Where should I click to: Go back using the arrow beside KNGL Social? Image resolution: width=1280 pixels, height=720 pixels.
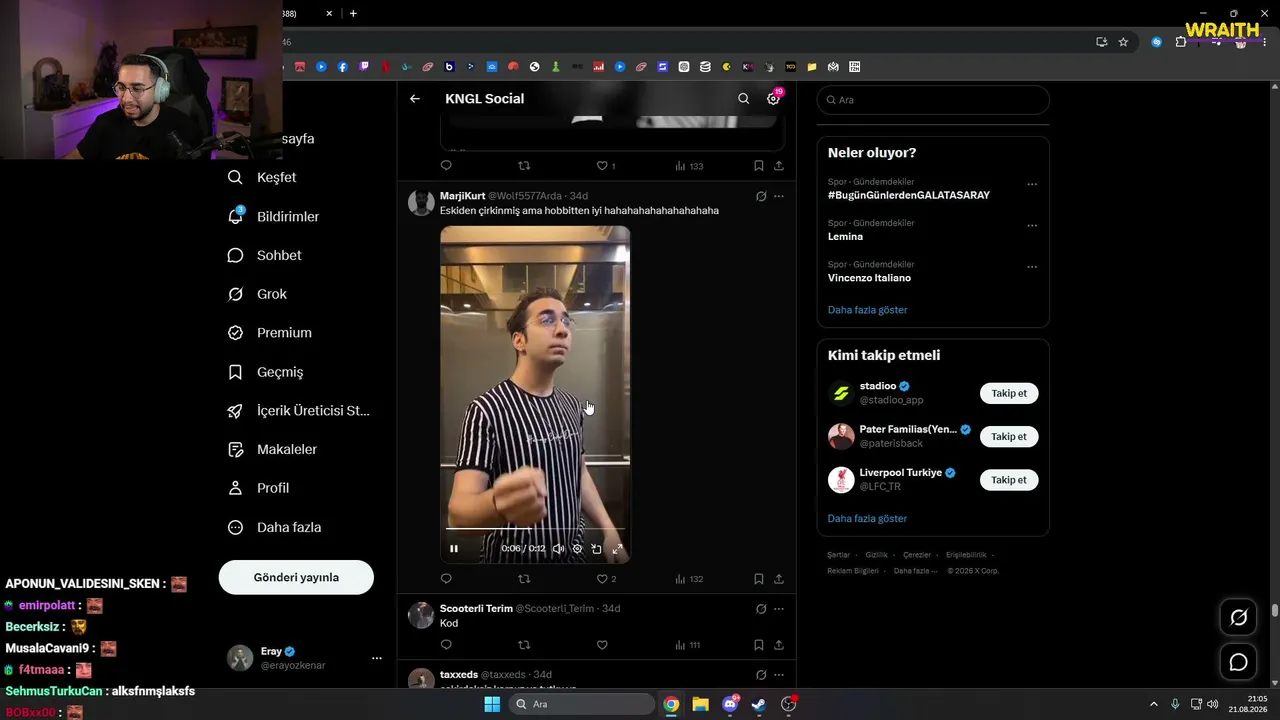[415, 99]
